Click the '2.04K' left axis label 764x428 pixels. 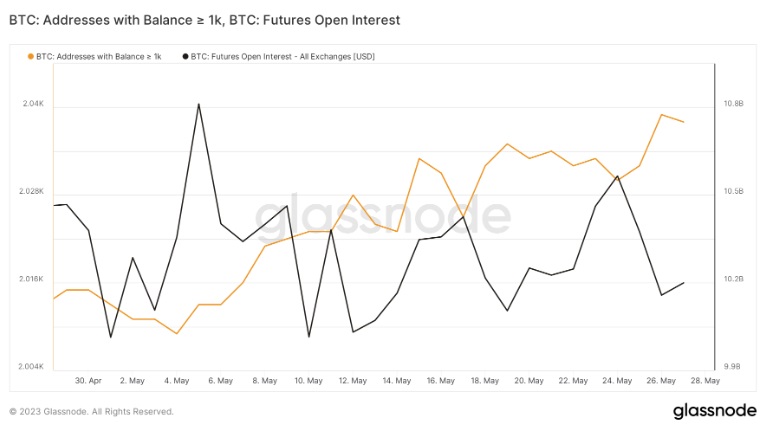pos(32,104)
